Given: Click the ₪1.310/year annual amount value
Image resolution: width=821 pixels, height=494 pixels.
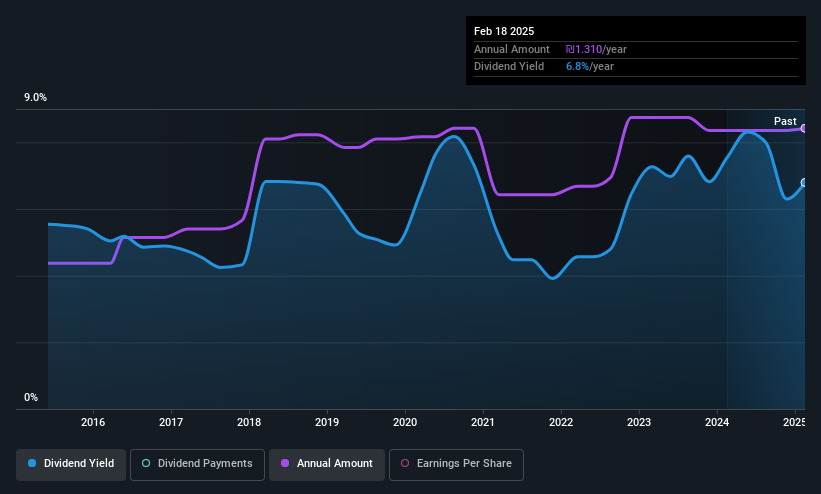Looking at the screenshot, I should pos(596,49).
